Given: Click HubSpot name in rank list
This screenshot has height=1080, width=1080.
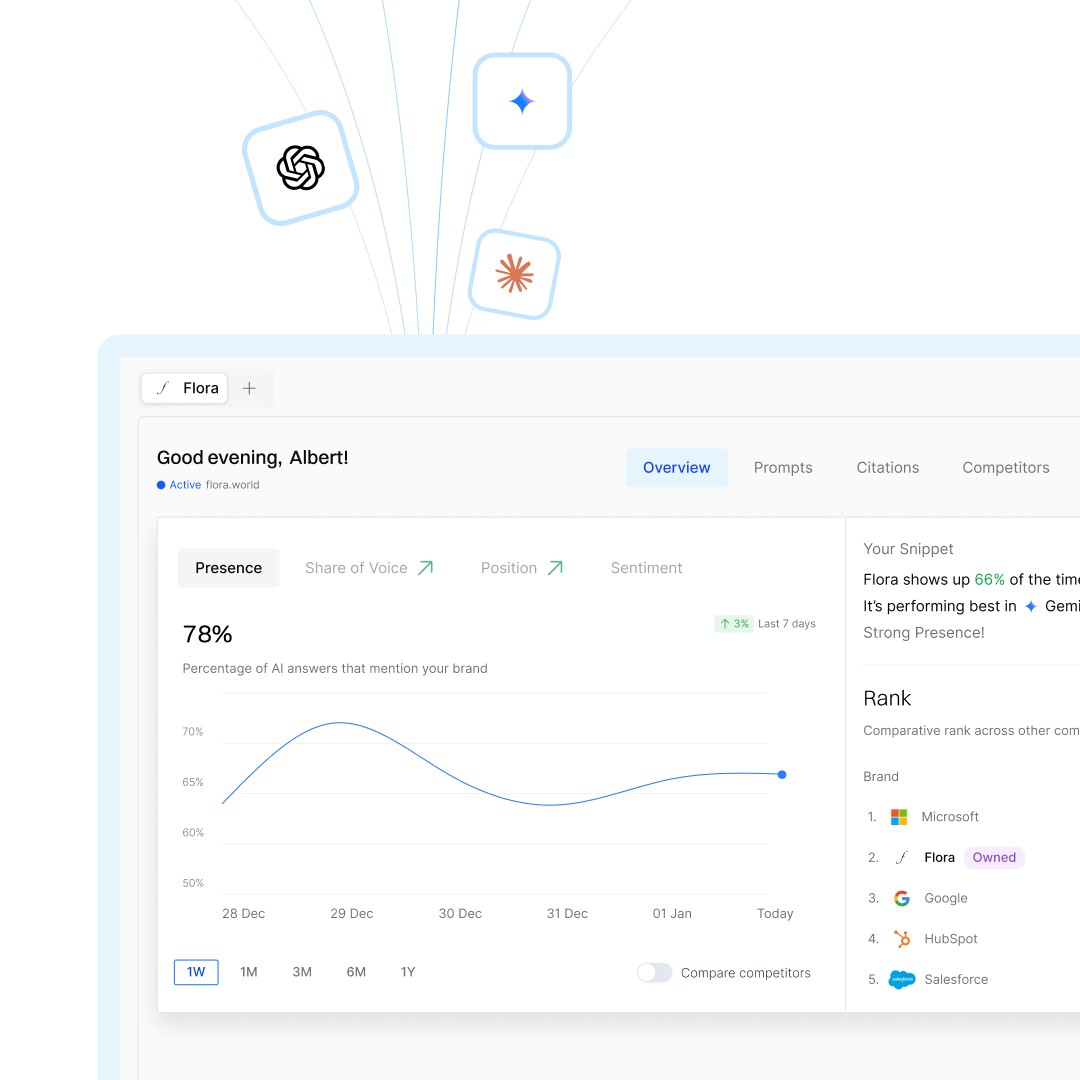Looking at the screenshot, I should [951, 939].
